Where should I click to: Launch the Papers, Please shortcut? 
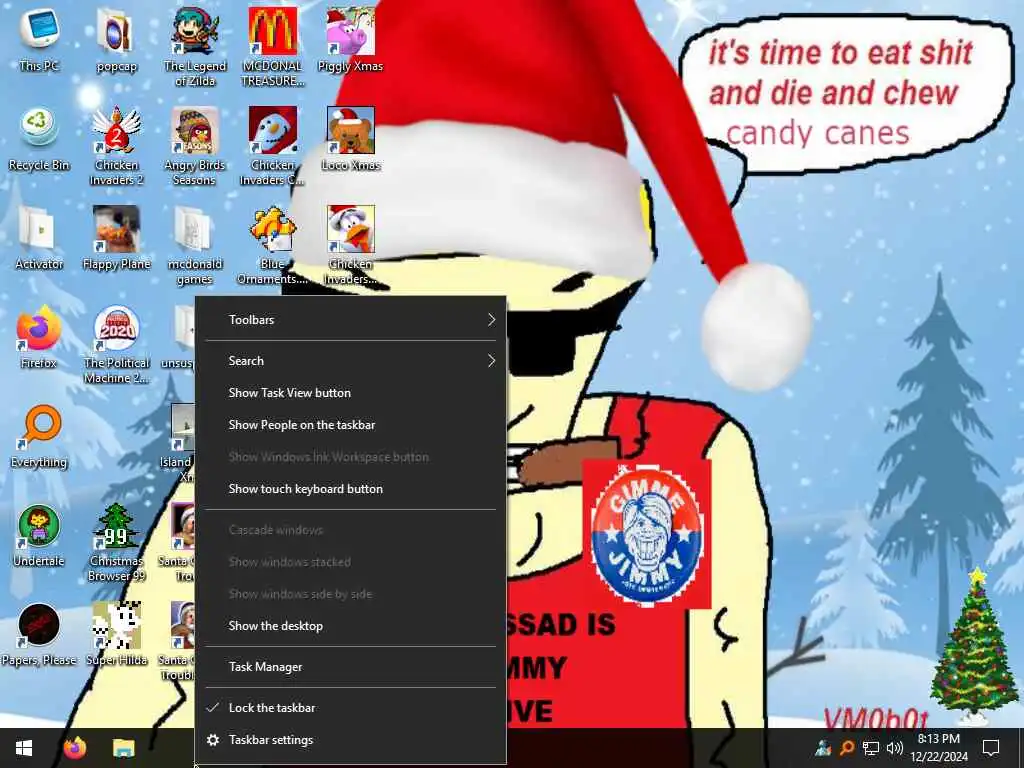[x=39, y=633]
